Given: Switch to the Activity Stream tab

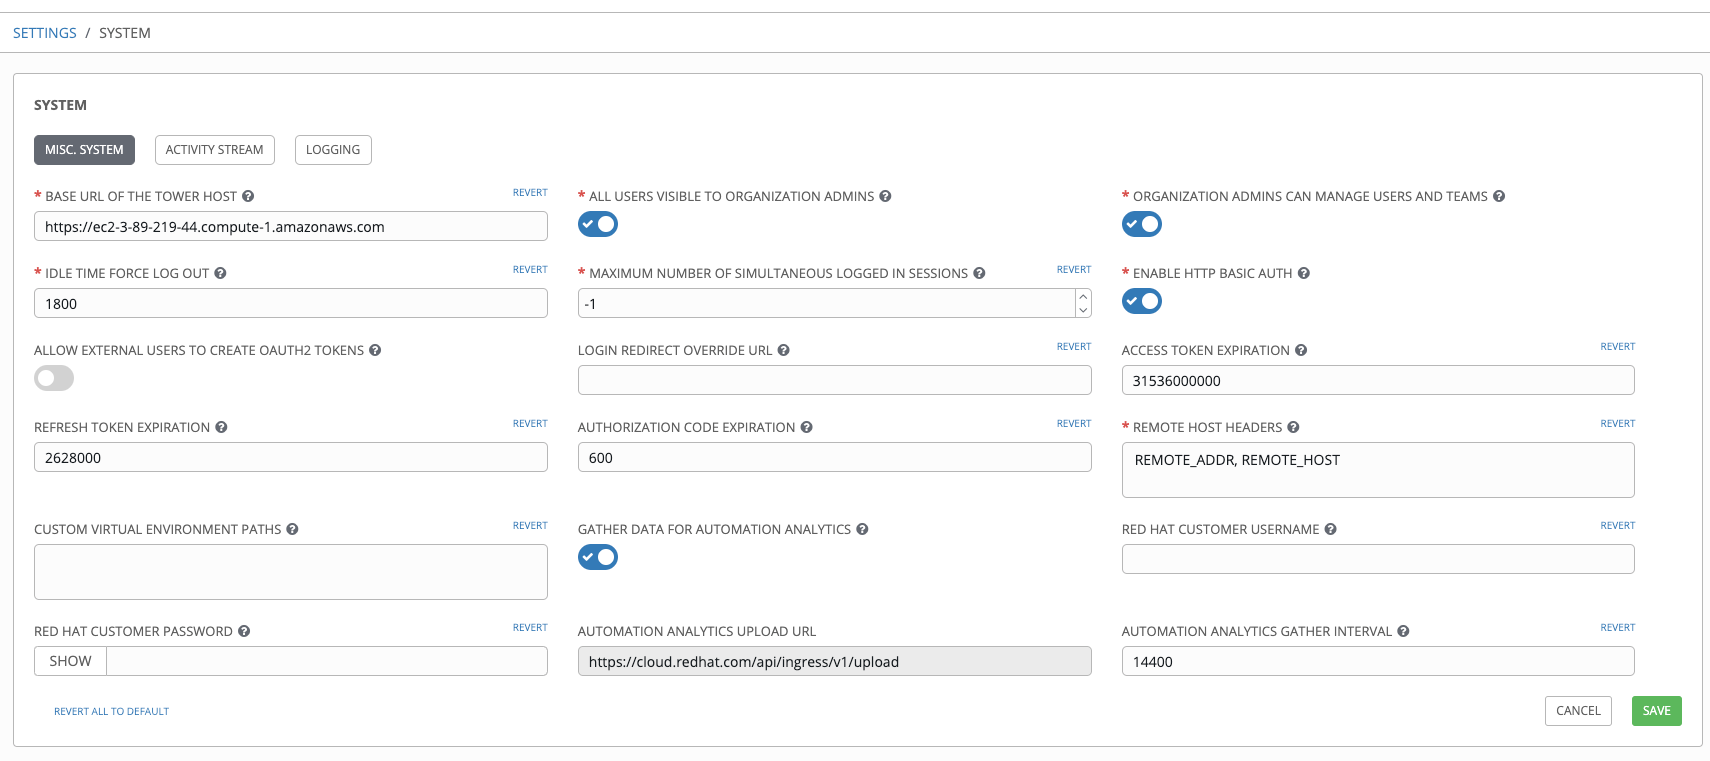Looking at the screenshot, I should click(214, 150).
